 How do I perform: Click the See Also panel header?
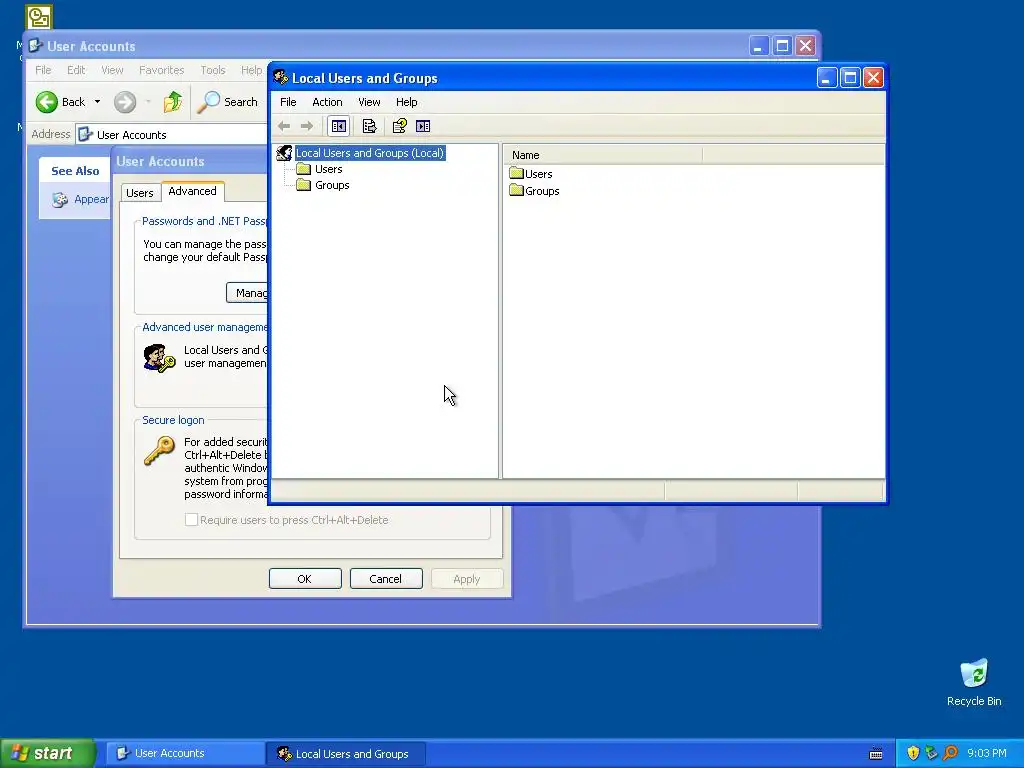75,171
